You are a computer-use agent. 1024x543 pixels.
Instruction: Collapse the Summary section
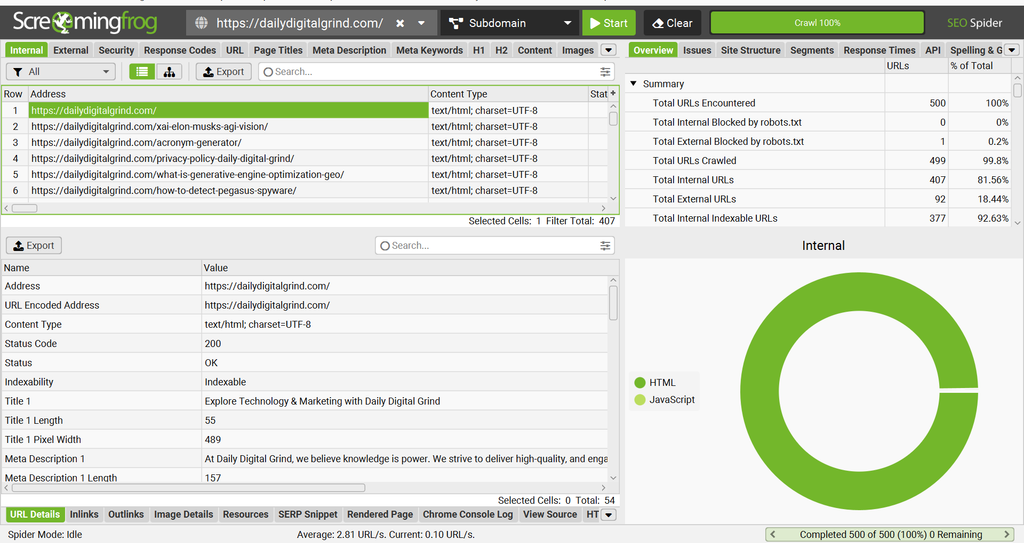[633, 84]
